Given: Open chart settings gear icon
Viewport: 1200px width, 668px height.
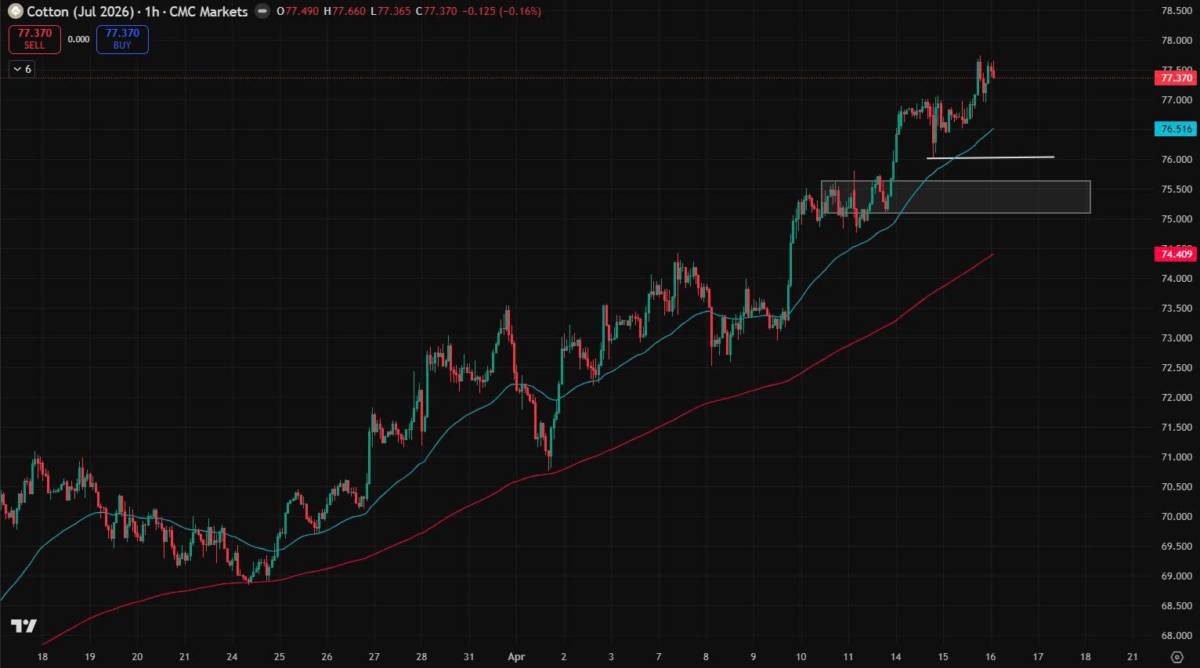Looking at the screenshot, I should pyautogui.click(x=1176, y=657).
